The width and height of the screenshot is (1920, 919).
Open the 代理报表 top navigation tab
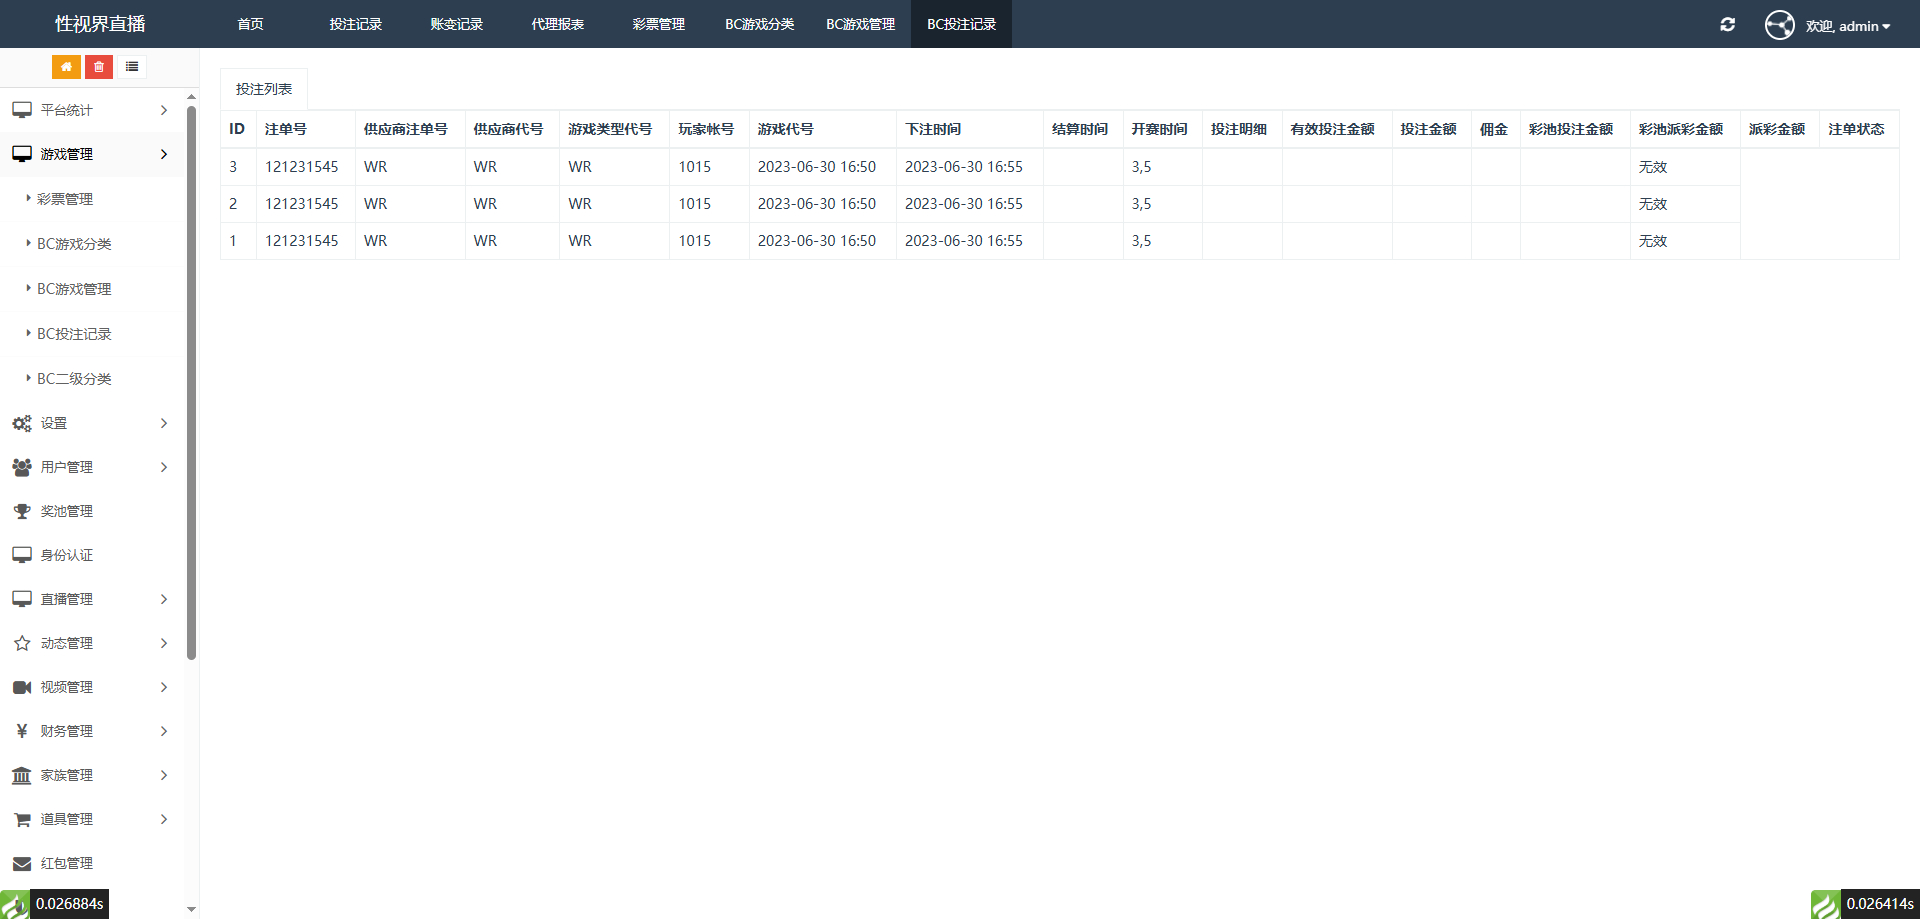pyautogui.click(x=557, y=24)
